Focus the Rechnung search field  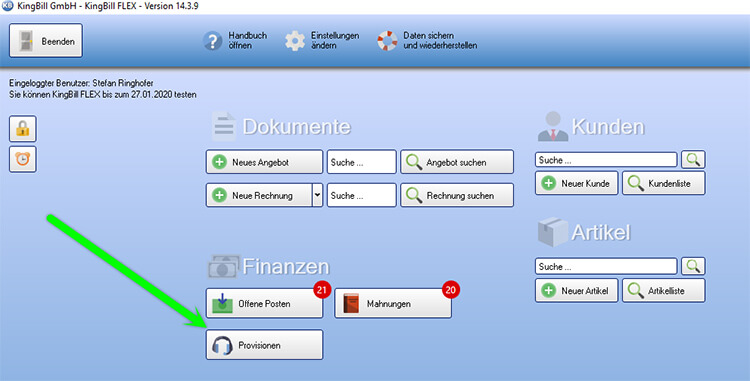coord(362,195)
